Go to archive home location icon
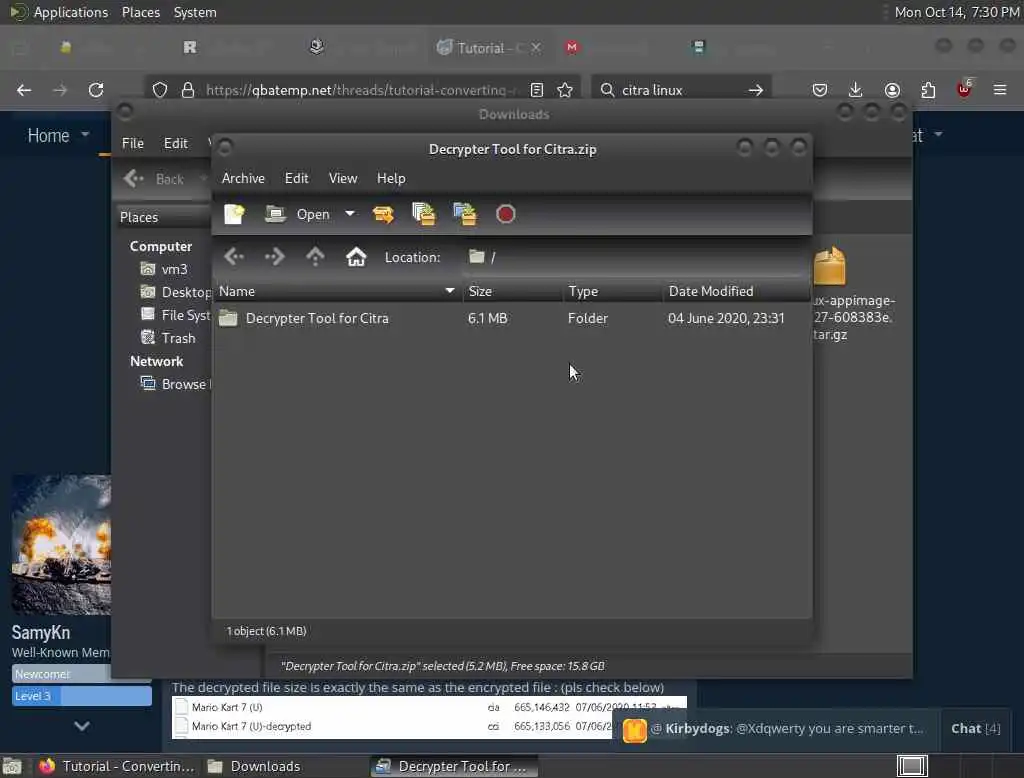1024x778 pixels. pos(356,257)
